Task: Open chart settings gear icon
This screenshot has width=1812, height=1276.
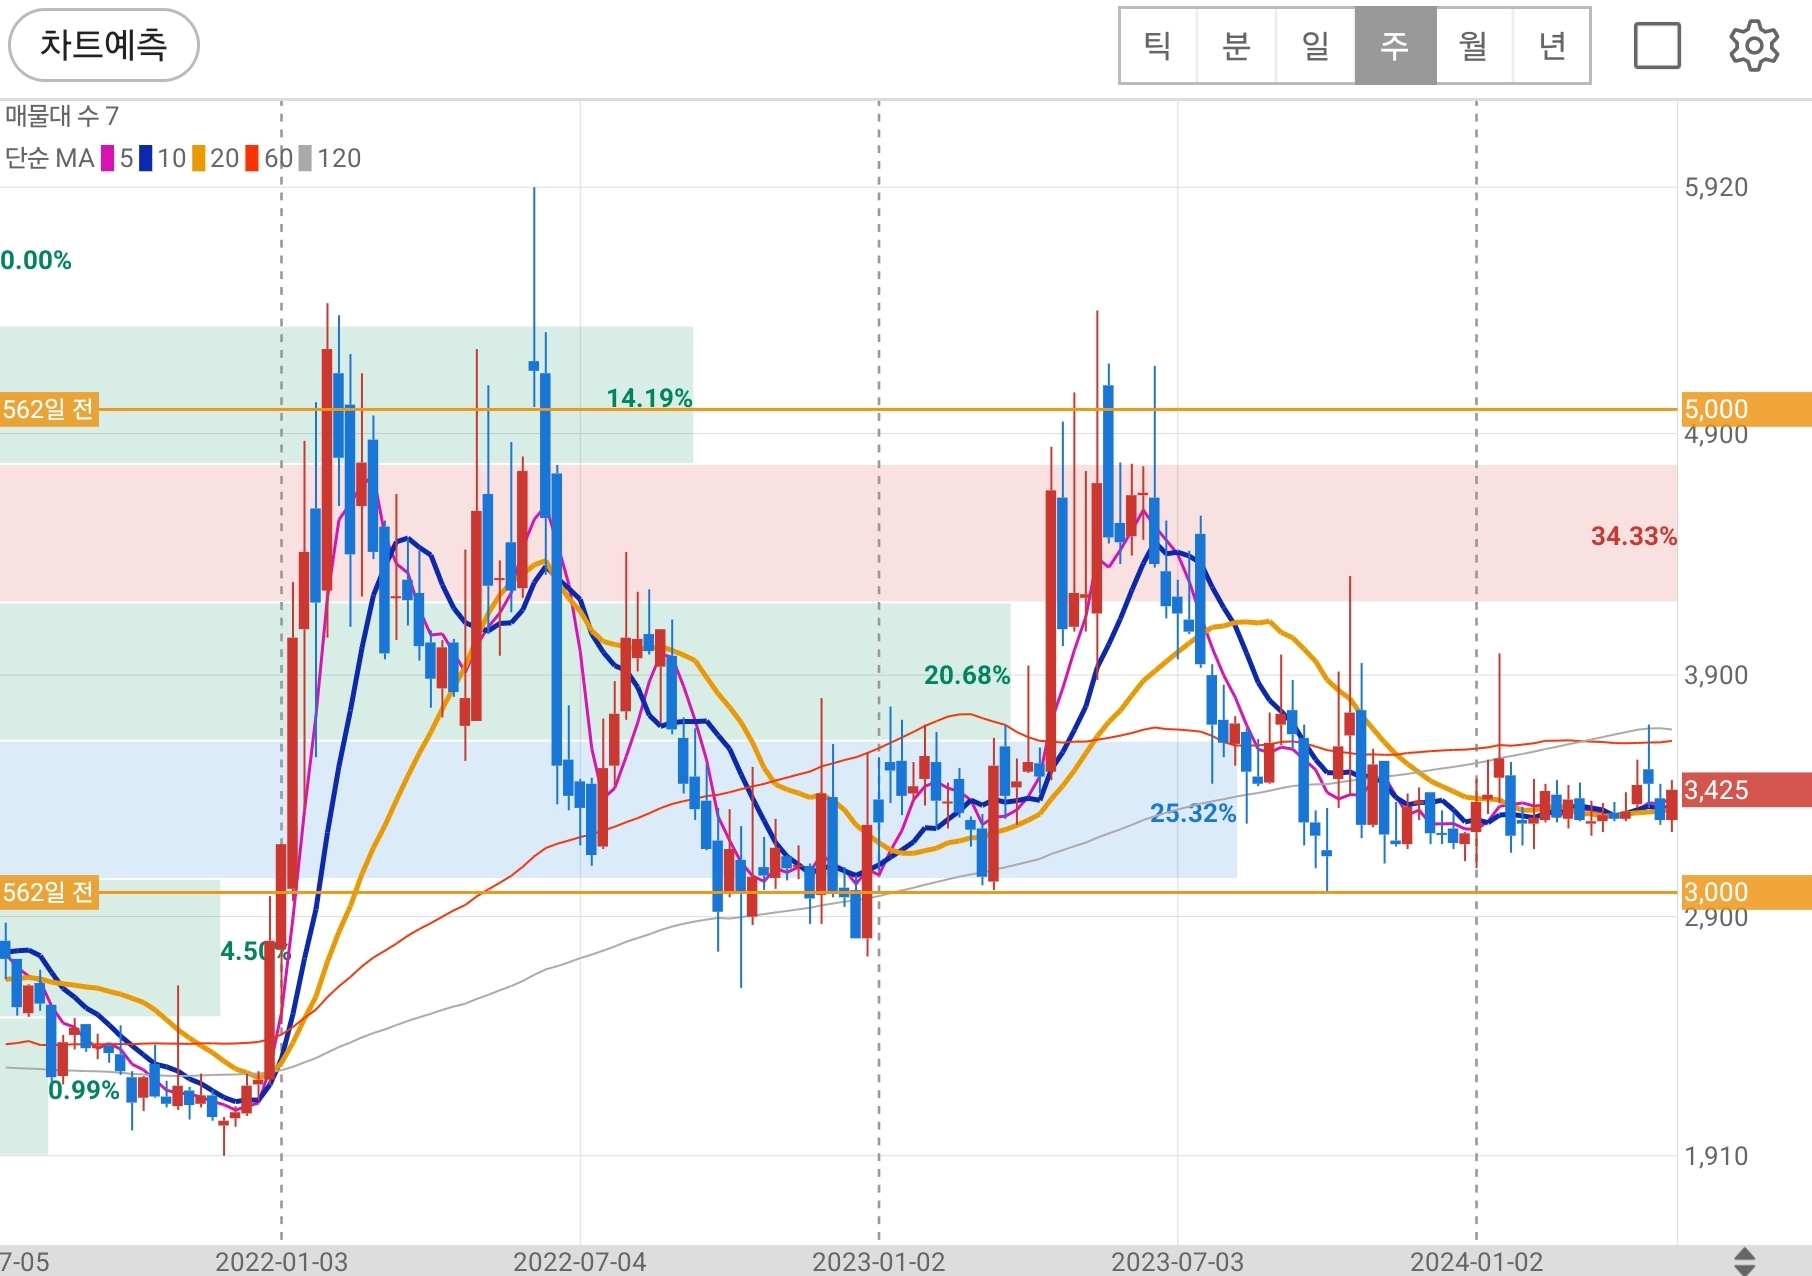Action: pyautogui.click(x=1754, y=46)
